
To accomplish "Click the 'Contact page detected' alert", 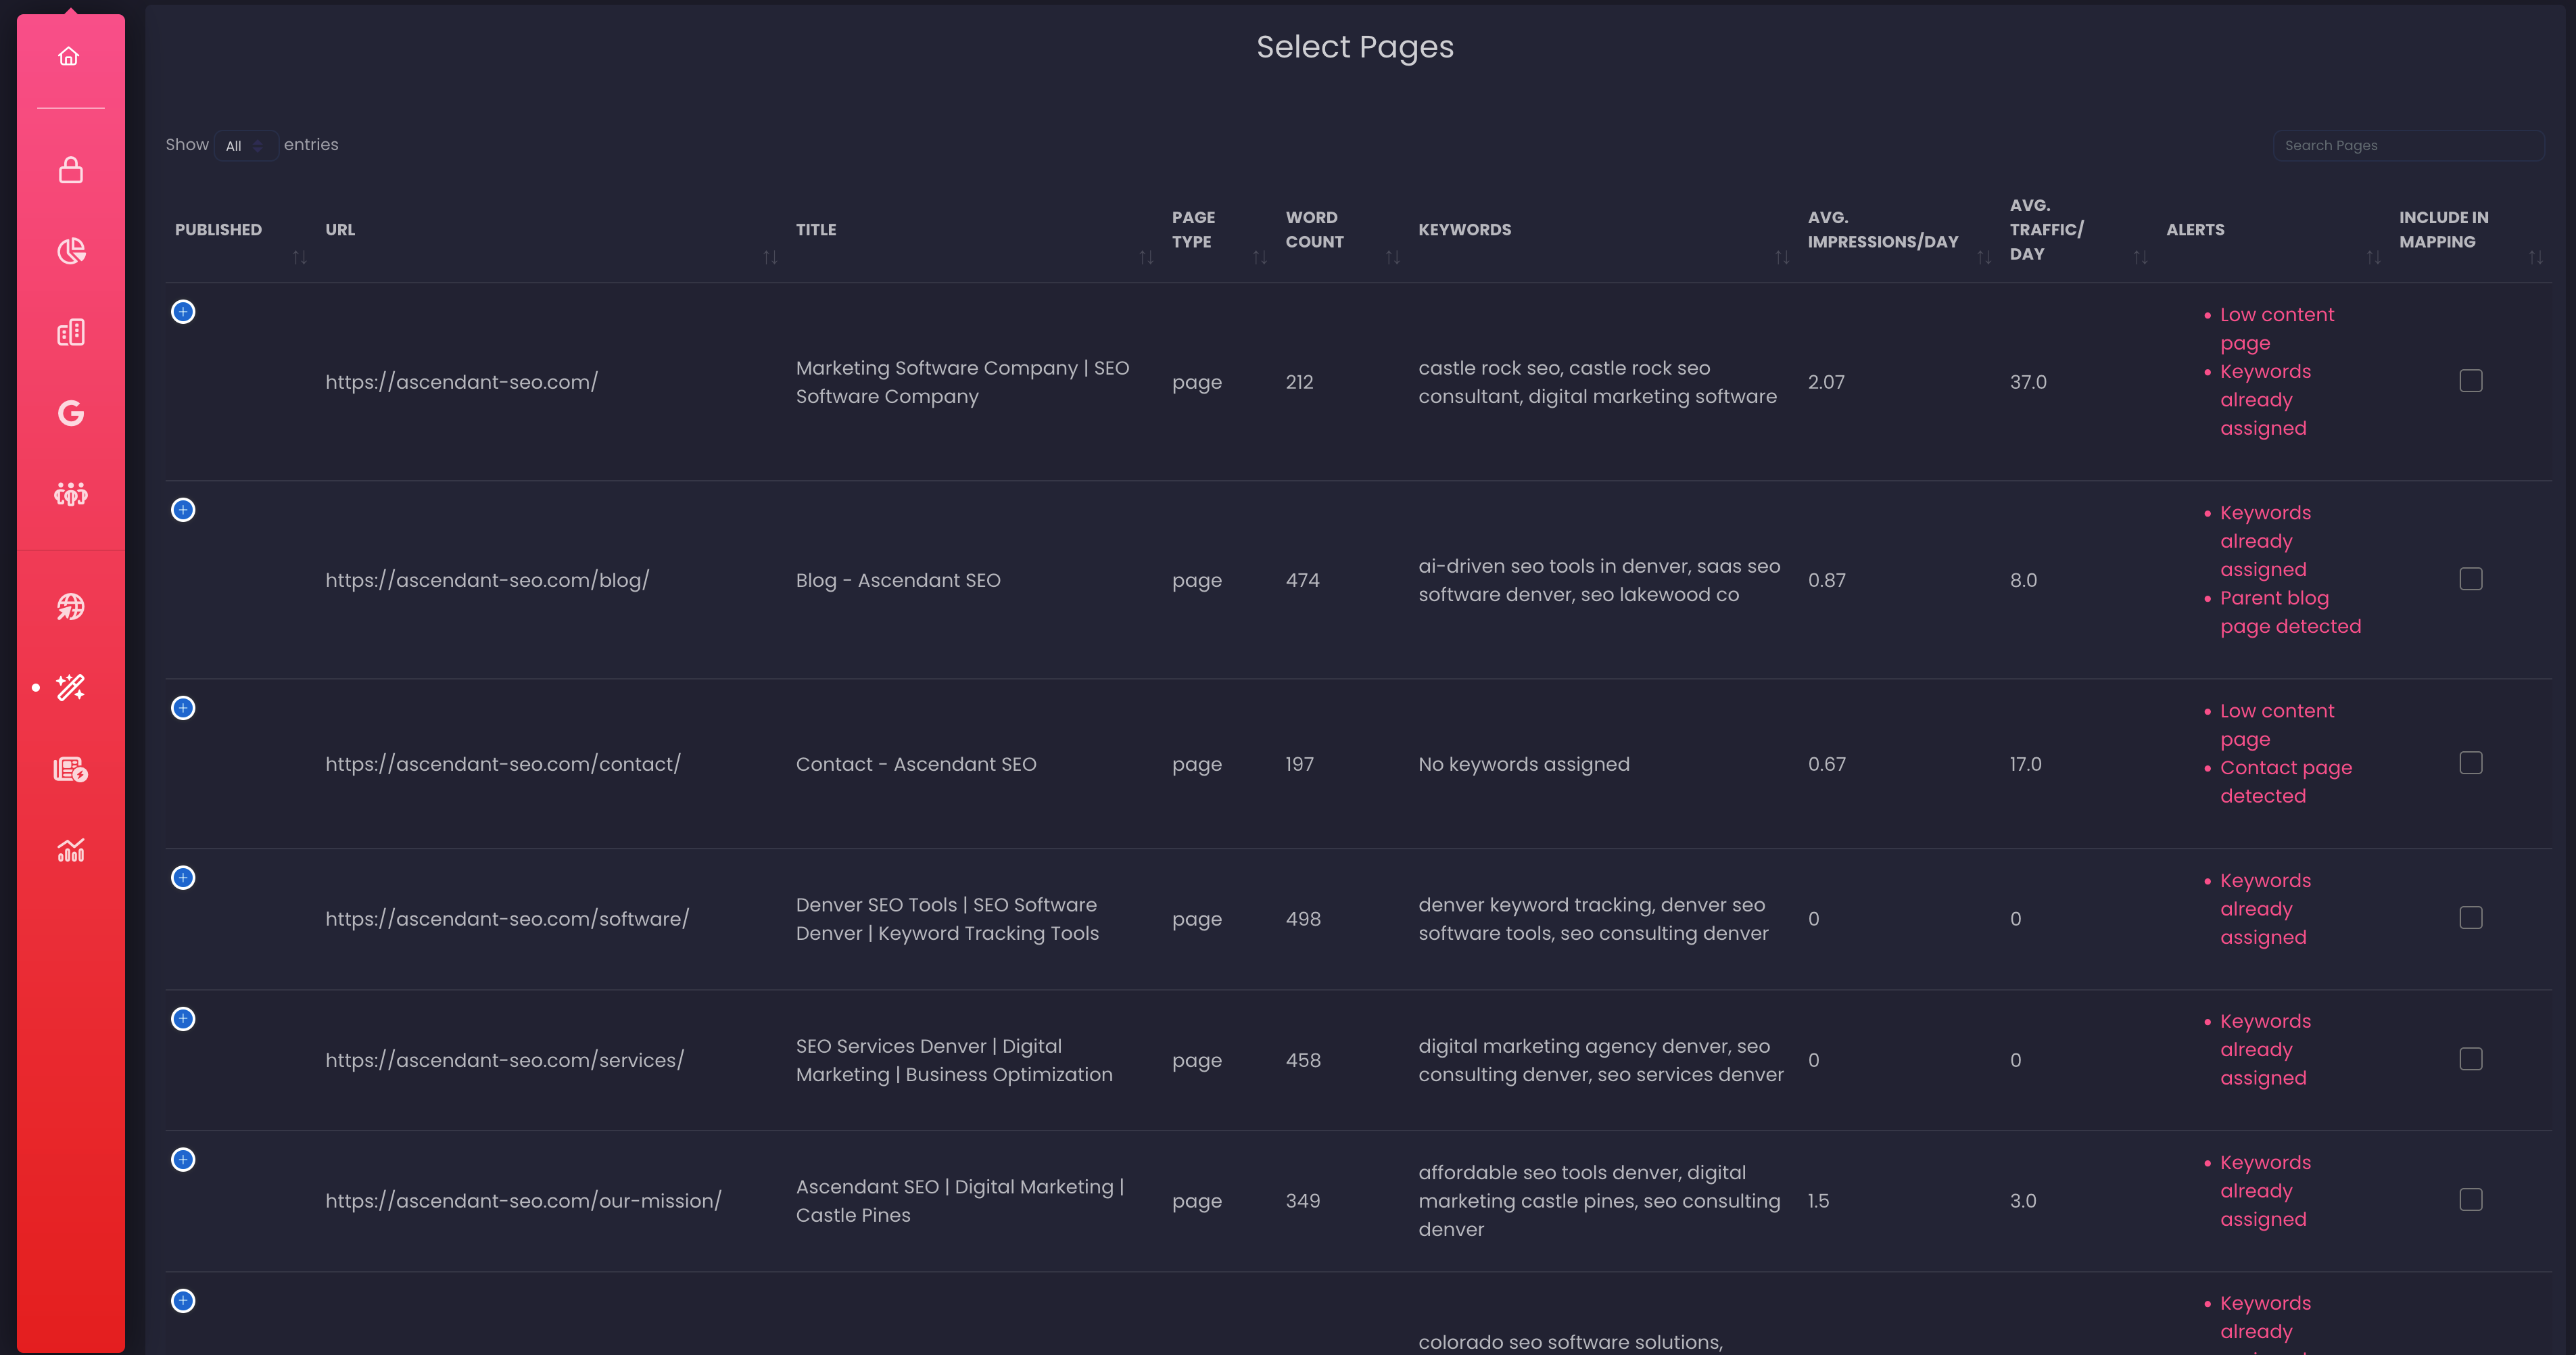I will 2286,782.
